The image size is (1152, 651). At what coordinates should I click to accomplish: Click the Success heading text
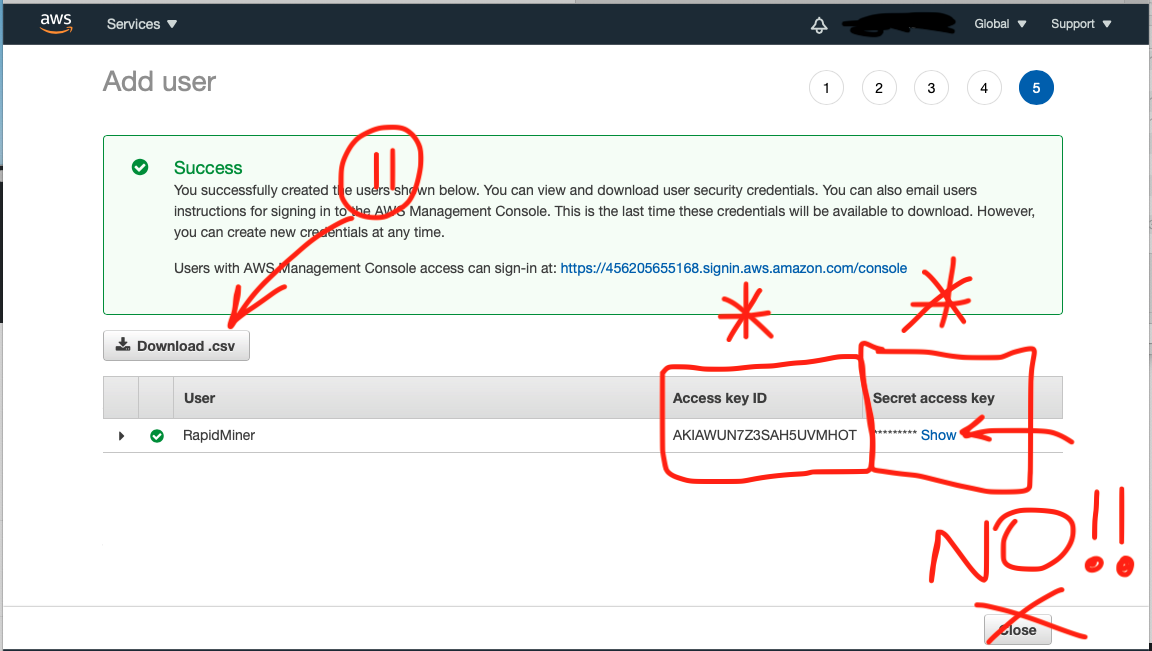click(x=208, y=168)
